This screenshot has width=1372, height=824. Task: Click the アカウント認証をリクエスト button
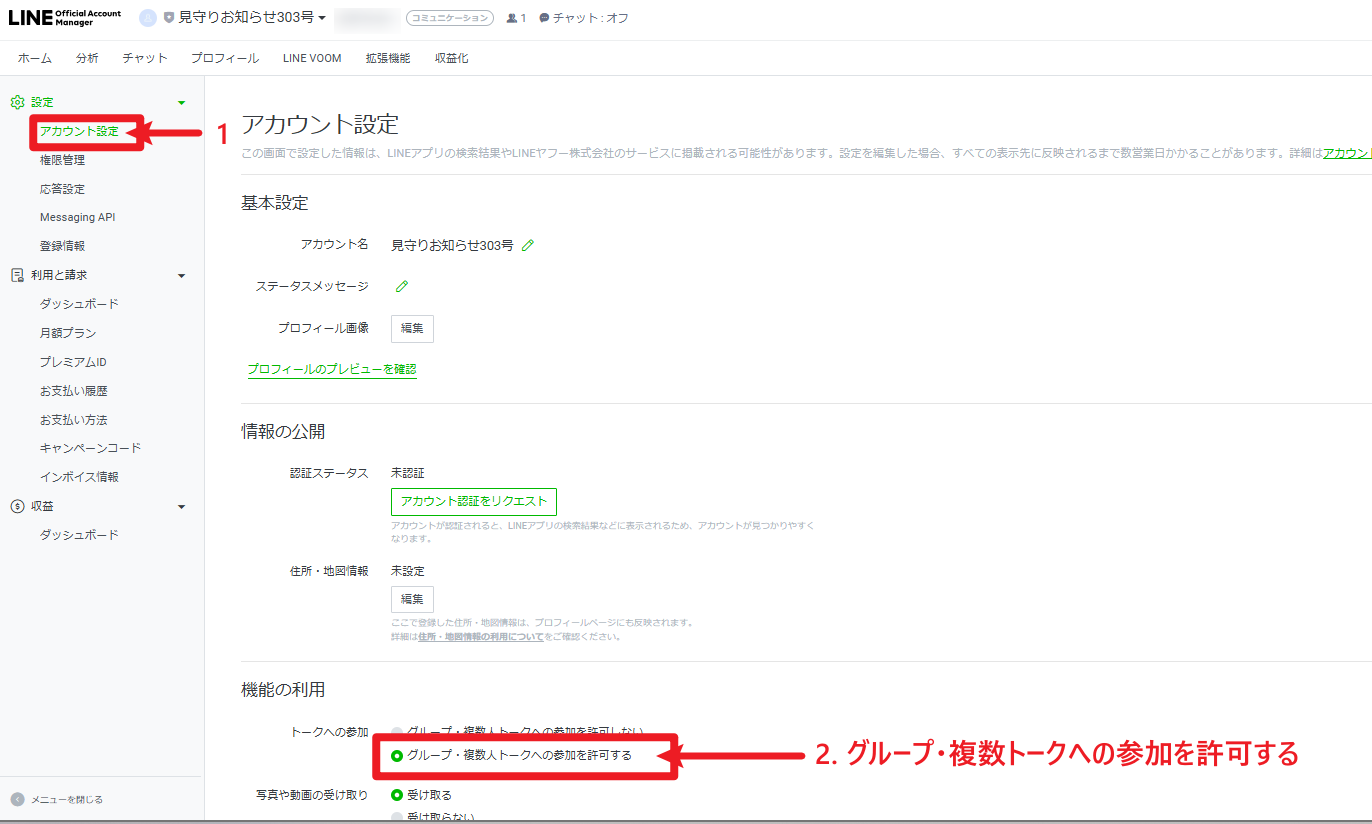474,501
